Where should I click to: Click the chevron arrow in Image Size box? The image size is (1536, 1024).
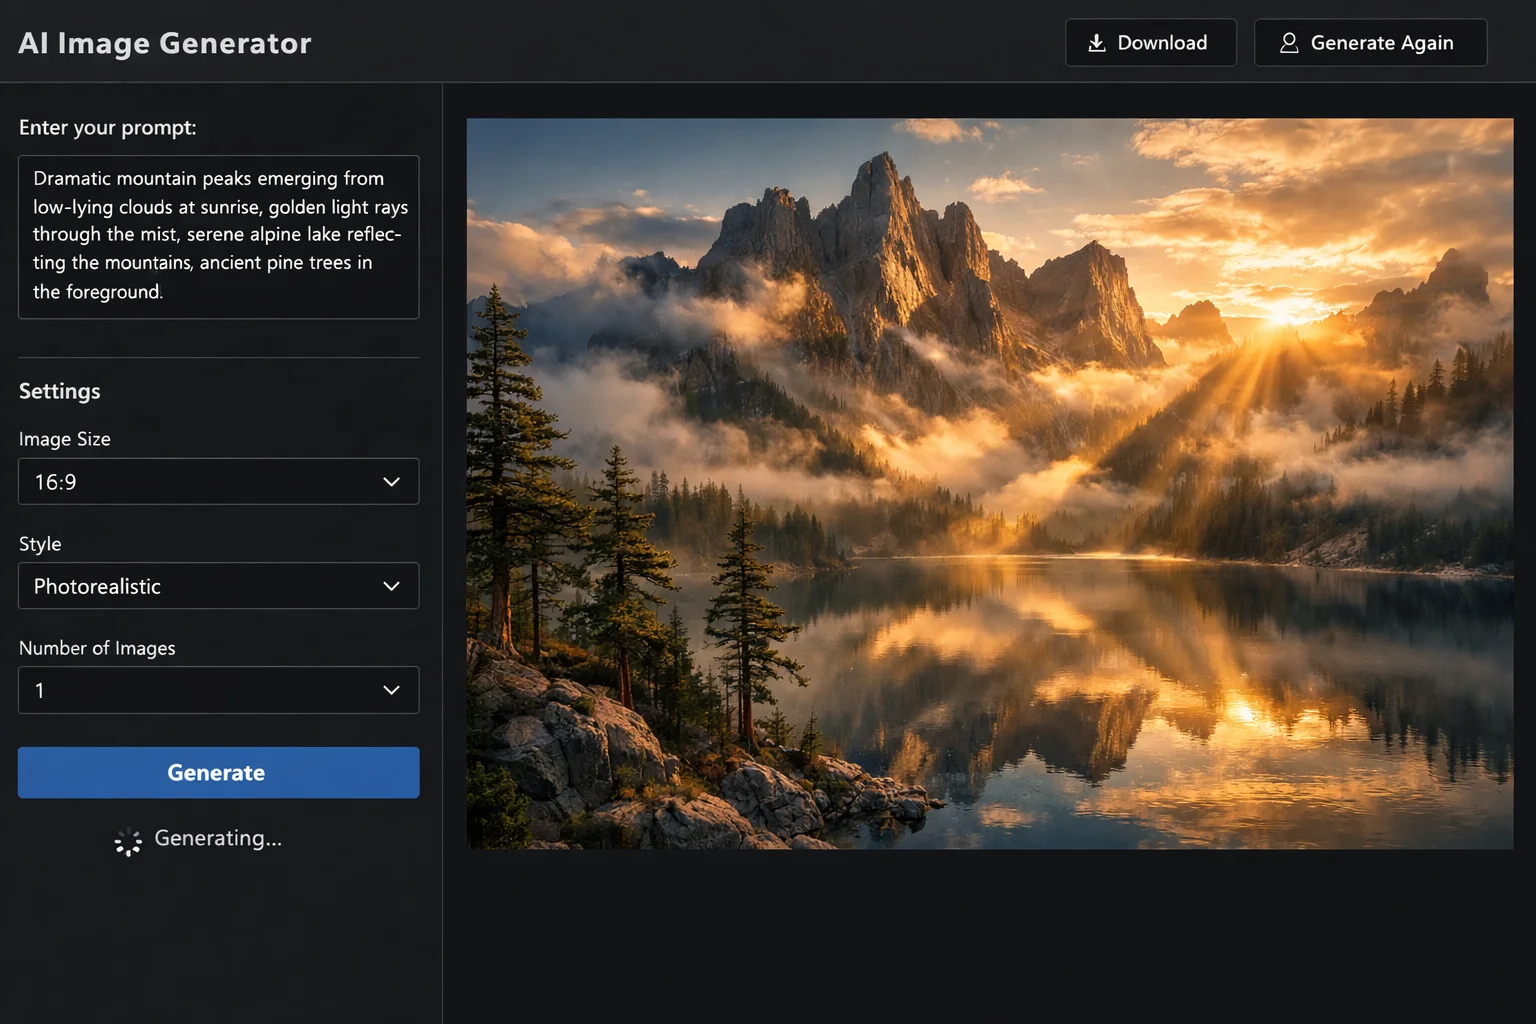click(x=391, y=482)
